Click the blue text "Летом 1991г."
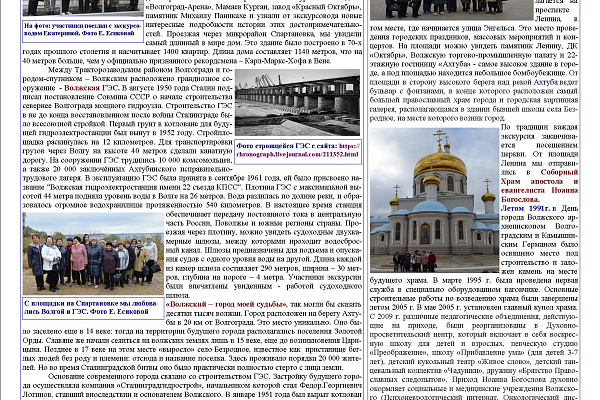The width and height of the screenshot is (600, 400). pos(525,209)
